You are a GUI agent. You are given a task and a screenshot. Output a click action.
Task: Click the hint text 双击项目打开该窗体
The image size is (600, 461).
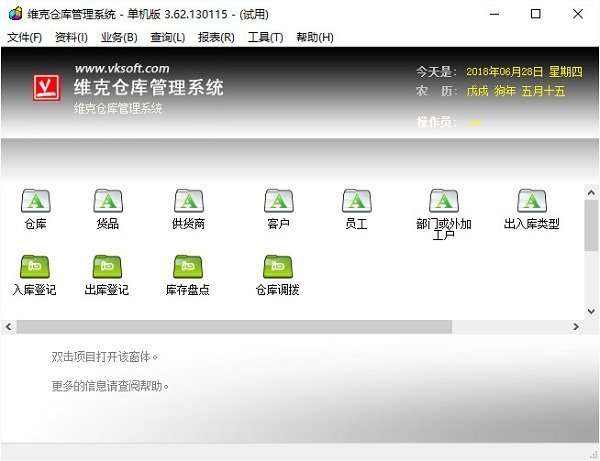[x=104, y=357]
